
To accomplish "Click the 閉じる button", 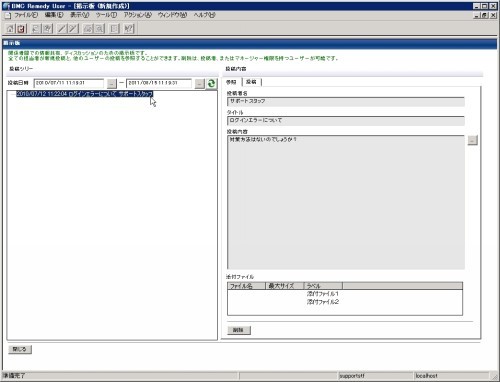I will [20, 349].
